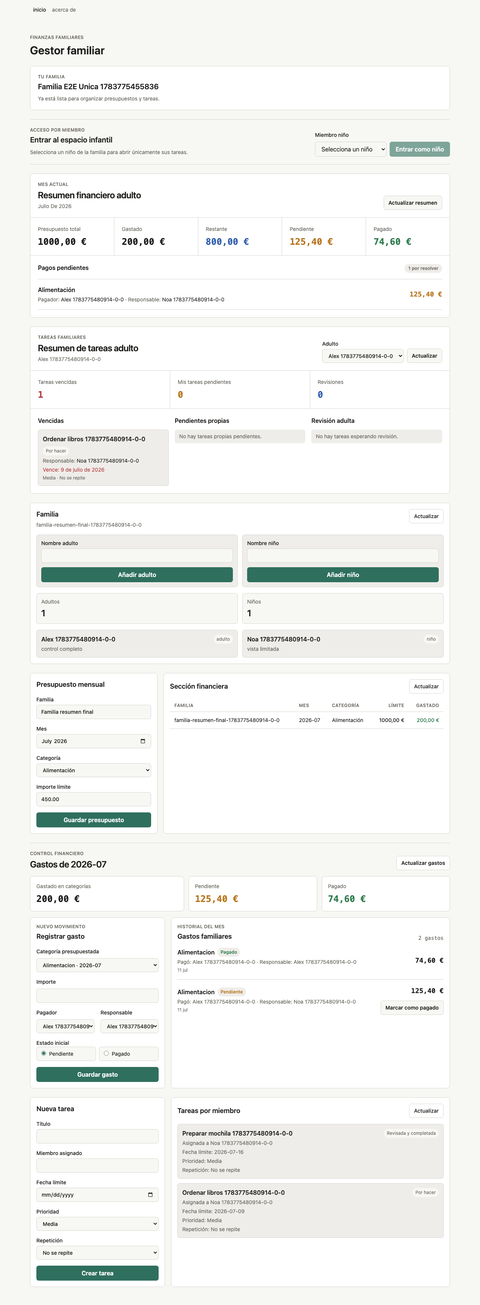Click Actualizar in Sección financiera

[x=426, y=687]
